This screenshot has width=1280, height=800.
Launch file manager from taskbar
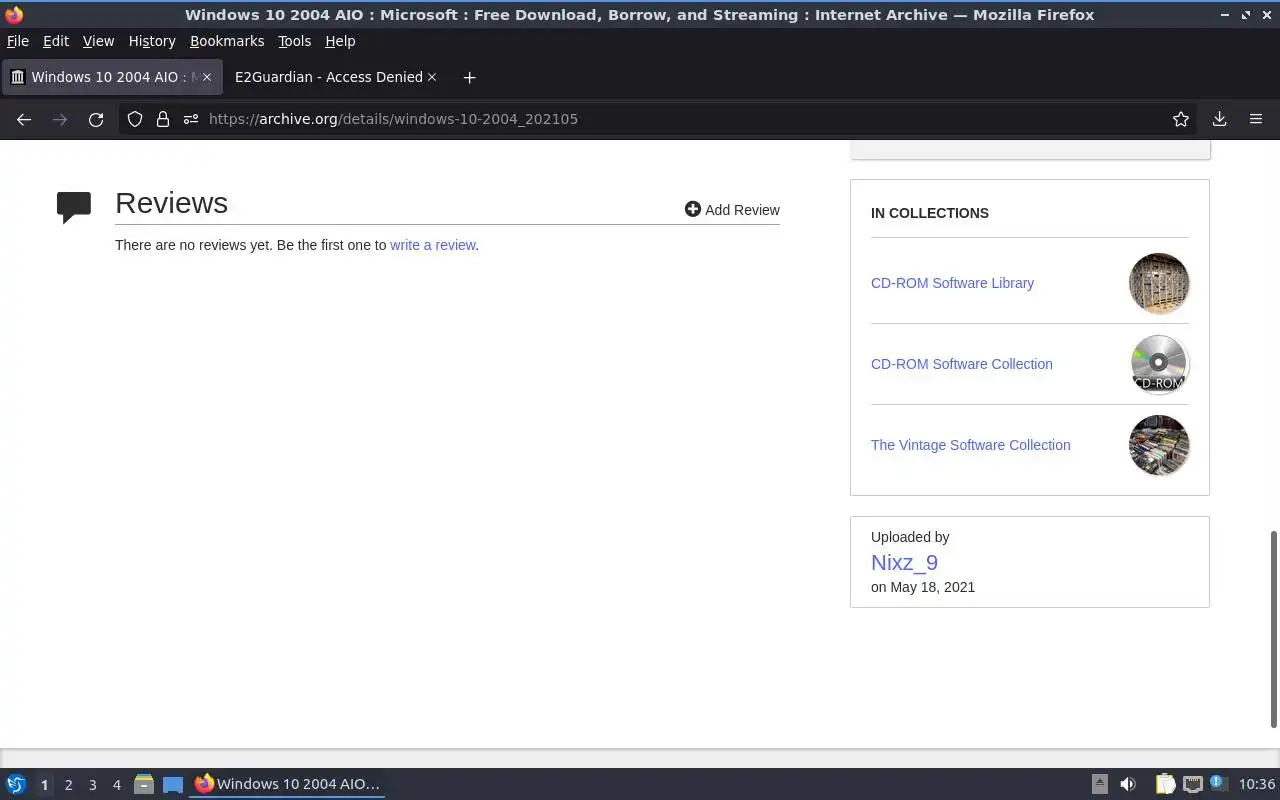[x=143, y=784]
